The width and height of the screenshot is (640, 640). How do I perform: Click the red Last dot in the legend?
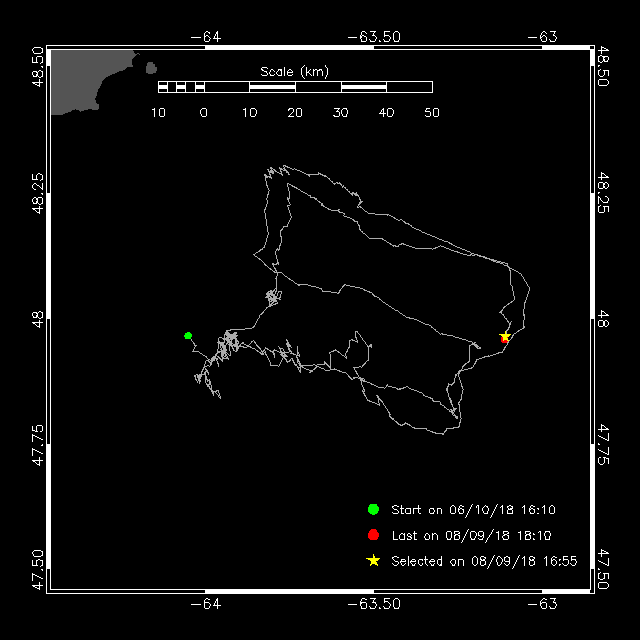373,535
